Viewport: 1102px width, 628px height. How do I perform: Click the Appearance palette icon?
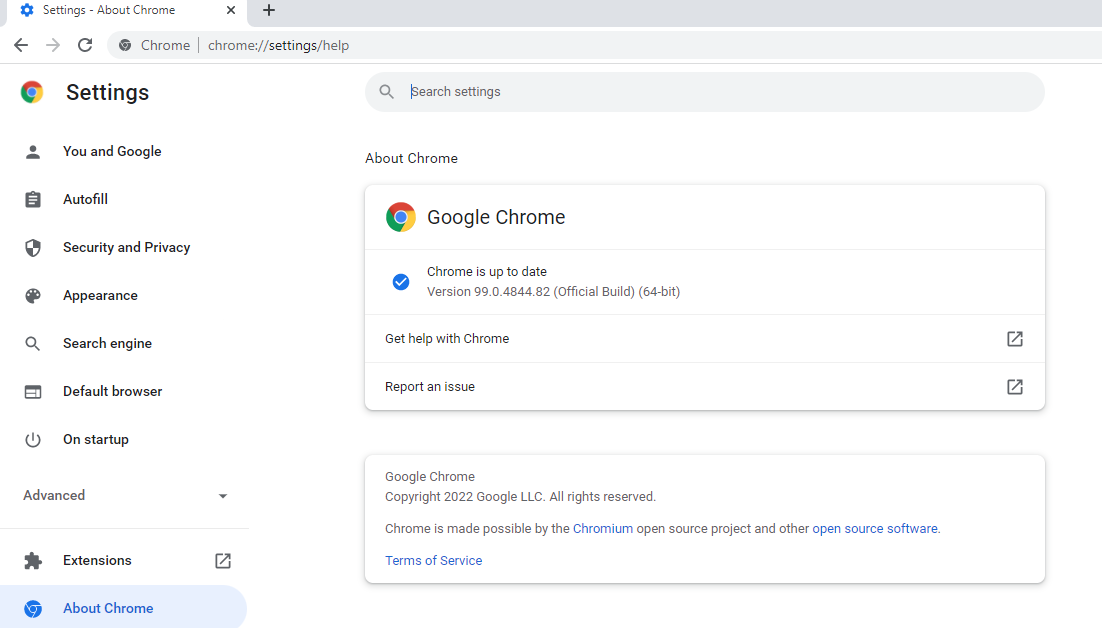(33, 296)
